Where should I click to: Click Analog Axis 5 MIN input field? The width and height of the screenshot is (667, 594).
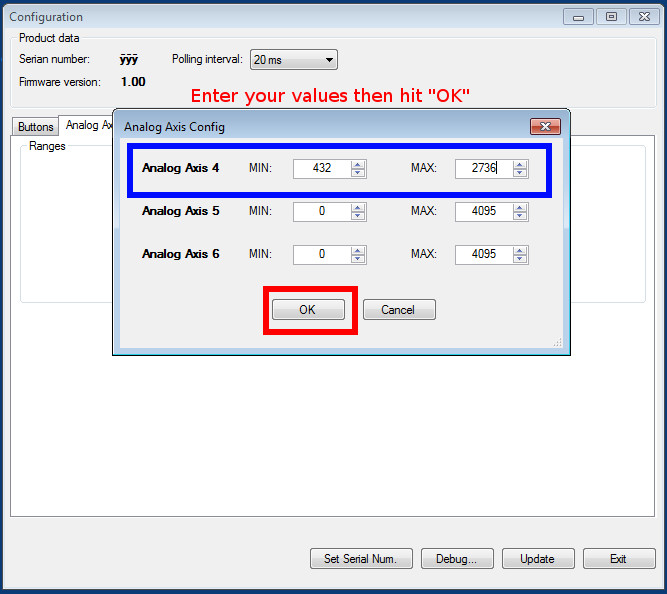click(322, 211)
